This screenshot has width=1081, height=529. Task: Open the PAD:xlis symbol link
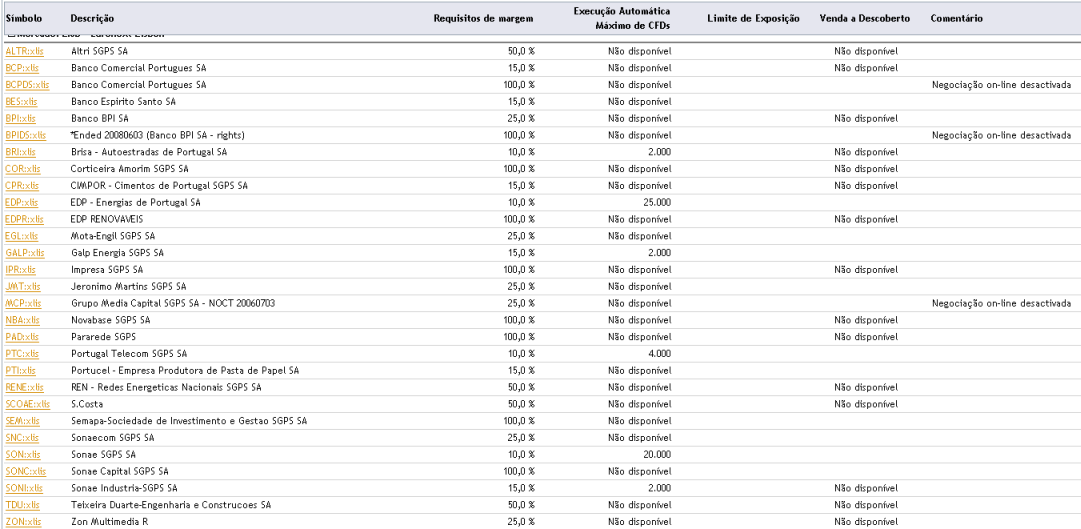[x=22, y=337]
